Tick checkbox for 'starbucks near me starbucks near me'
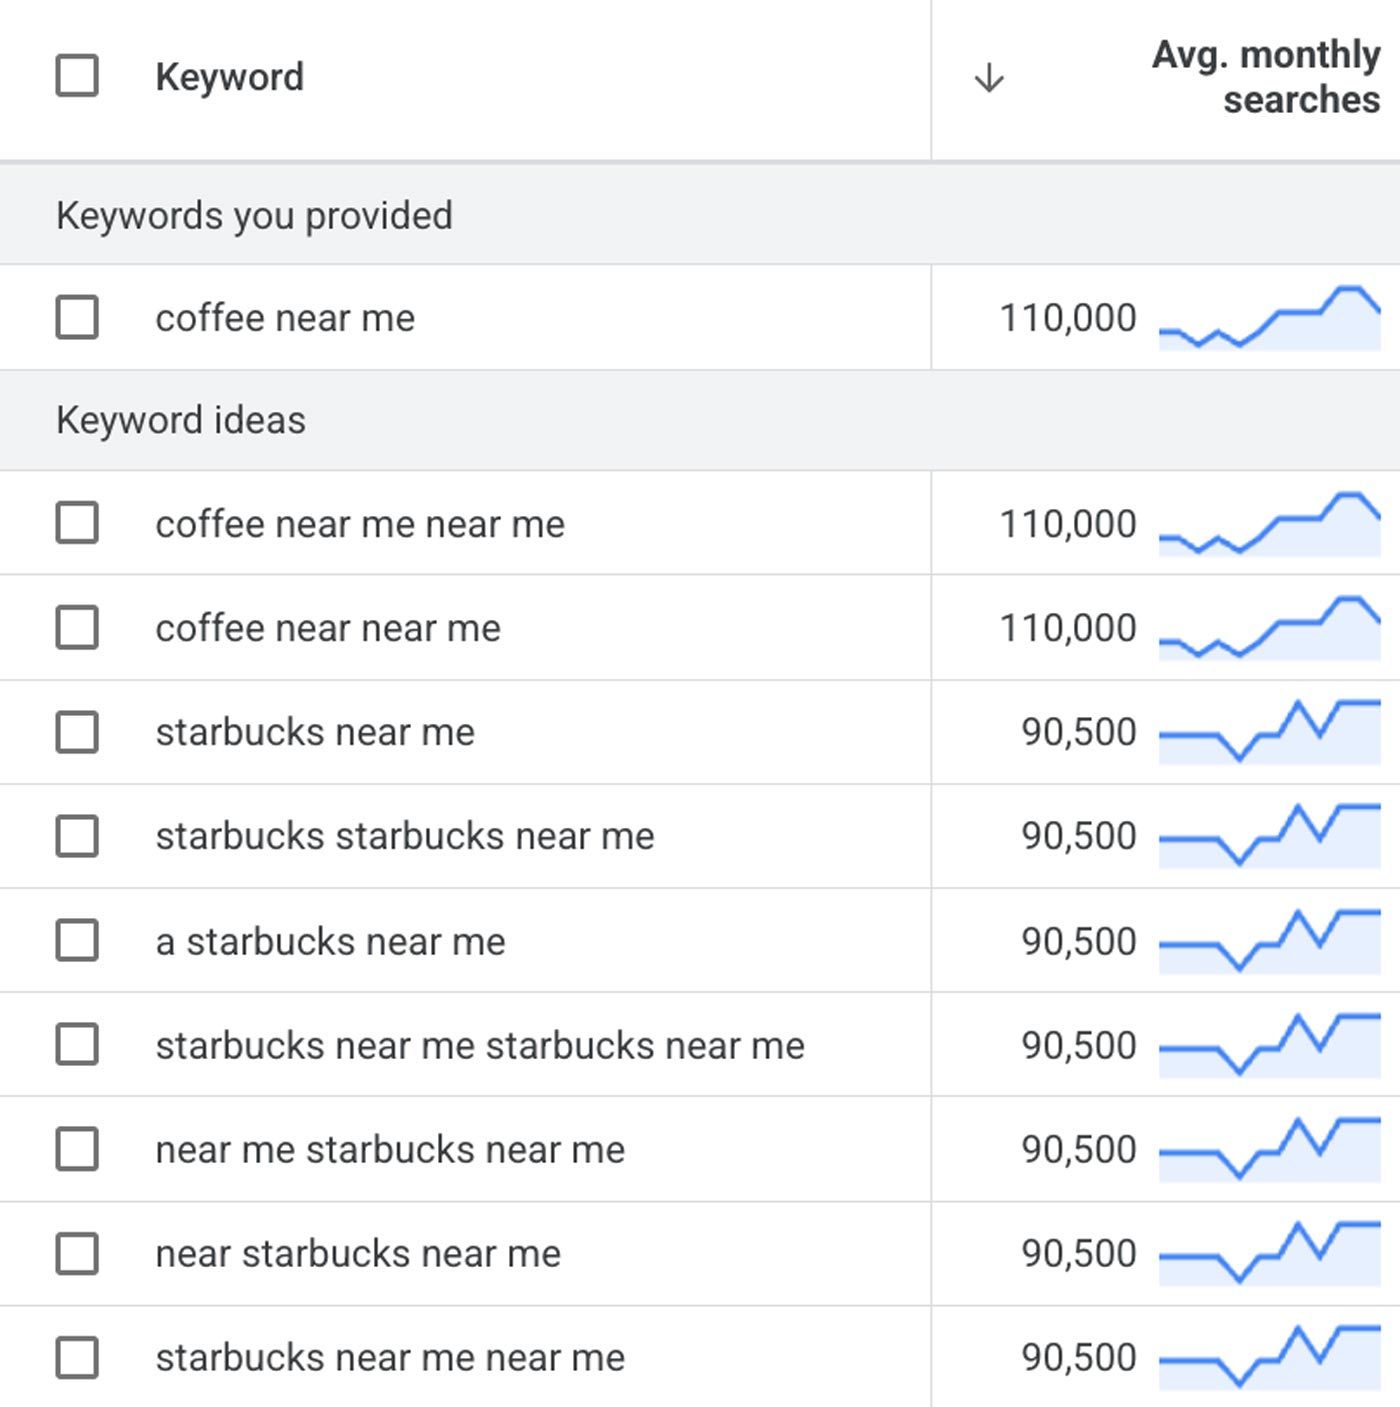 [77, 1044]
